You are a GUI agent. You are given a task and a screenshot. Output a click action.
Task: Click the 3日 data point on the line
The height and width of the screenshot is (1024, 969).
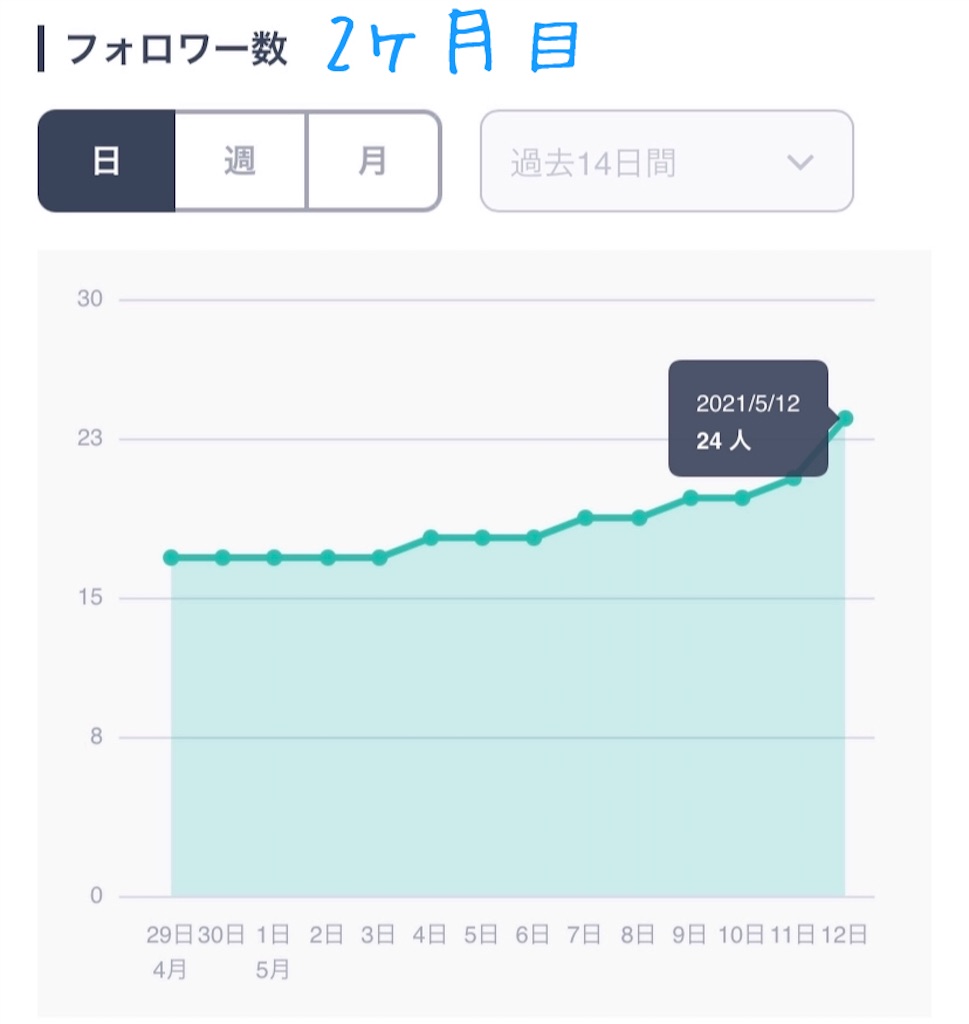(x=379, y=558)
